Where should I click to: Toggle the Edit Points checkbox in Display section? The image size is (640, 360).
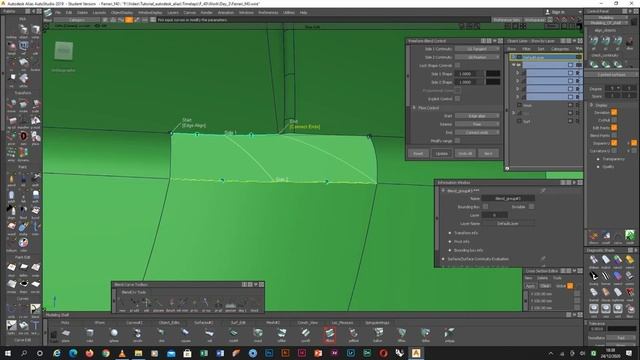point(614,128)
